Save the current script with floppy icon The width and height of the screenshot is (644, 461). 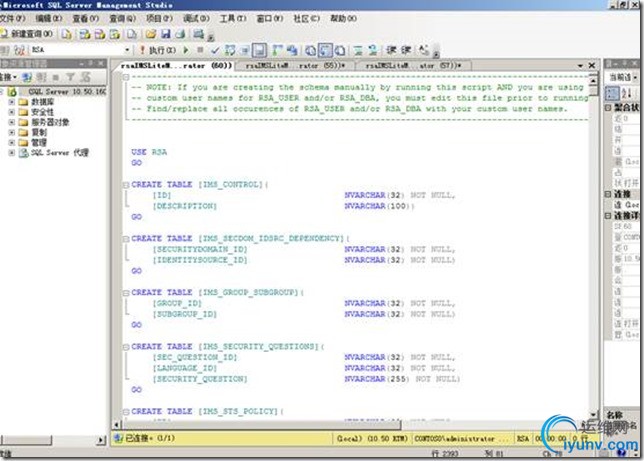click(166, 34)
